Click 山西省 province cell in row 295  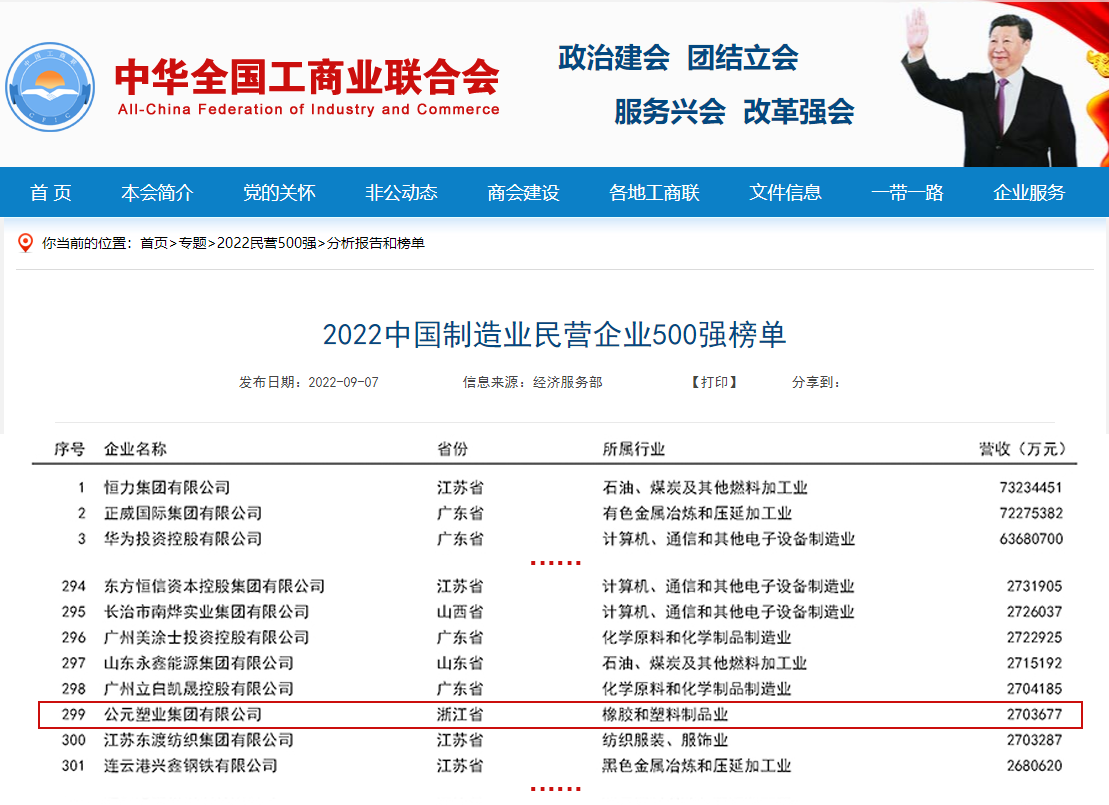(x=460, y=611)
